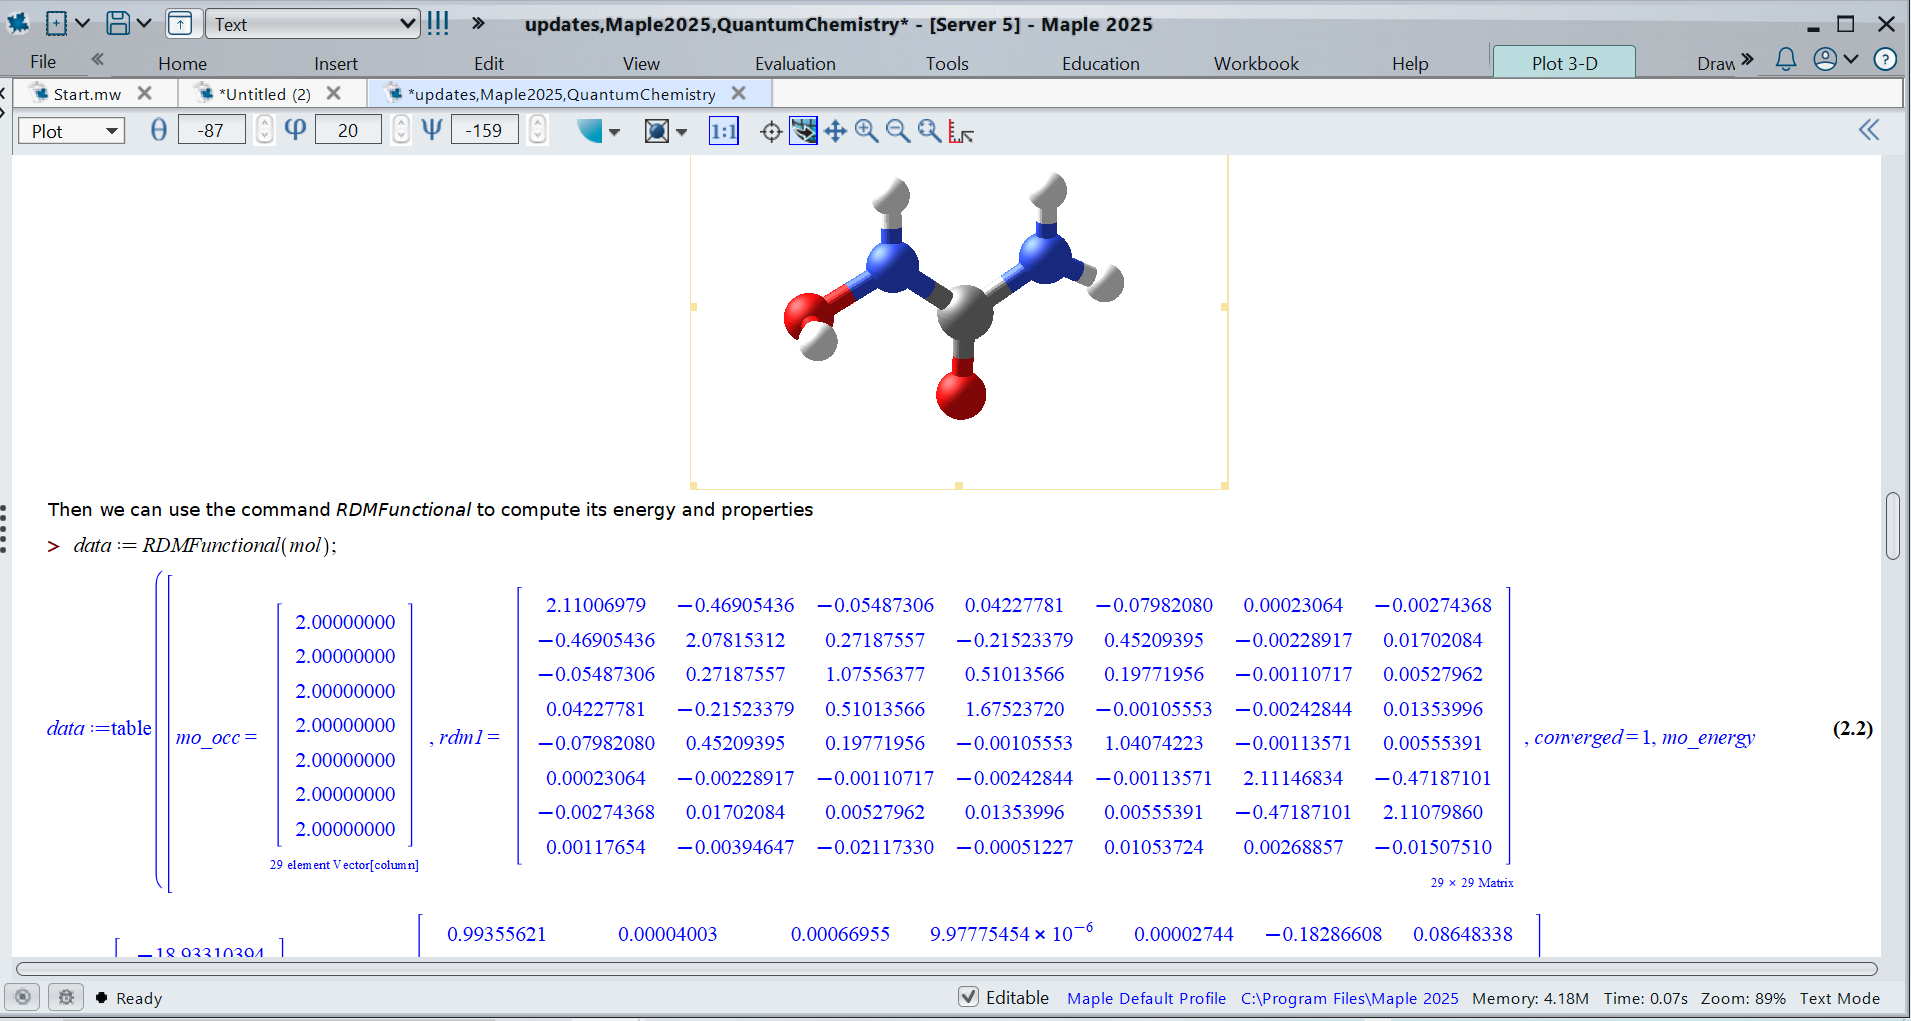Activate the Zoom In tool on plot toolbar

866,130
